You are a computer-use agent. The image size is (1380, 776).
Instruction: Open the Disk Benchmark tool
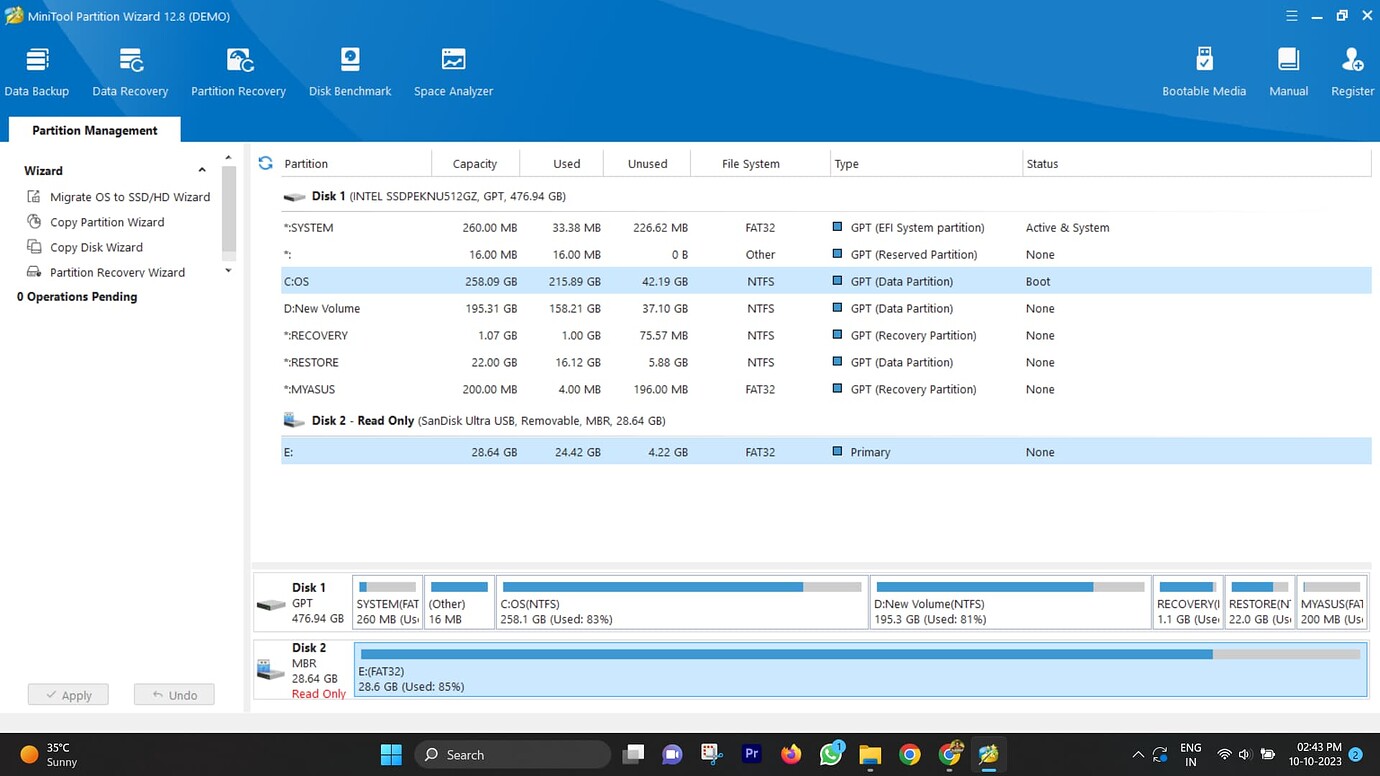pyautogui.click(x=350, y=72)
